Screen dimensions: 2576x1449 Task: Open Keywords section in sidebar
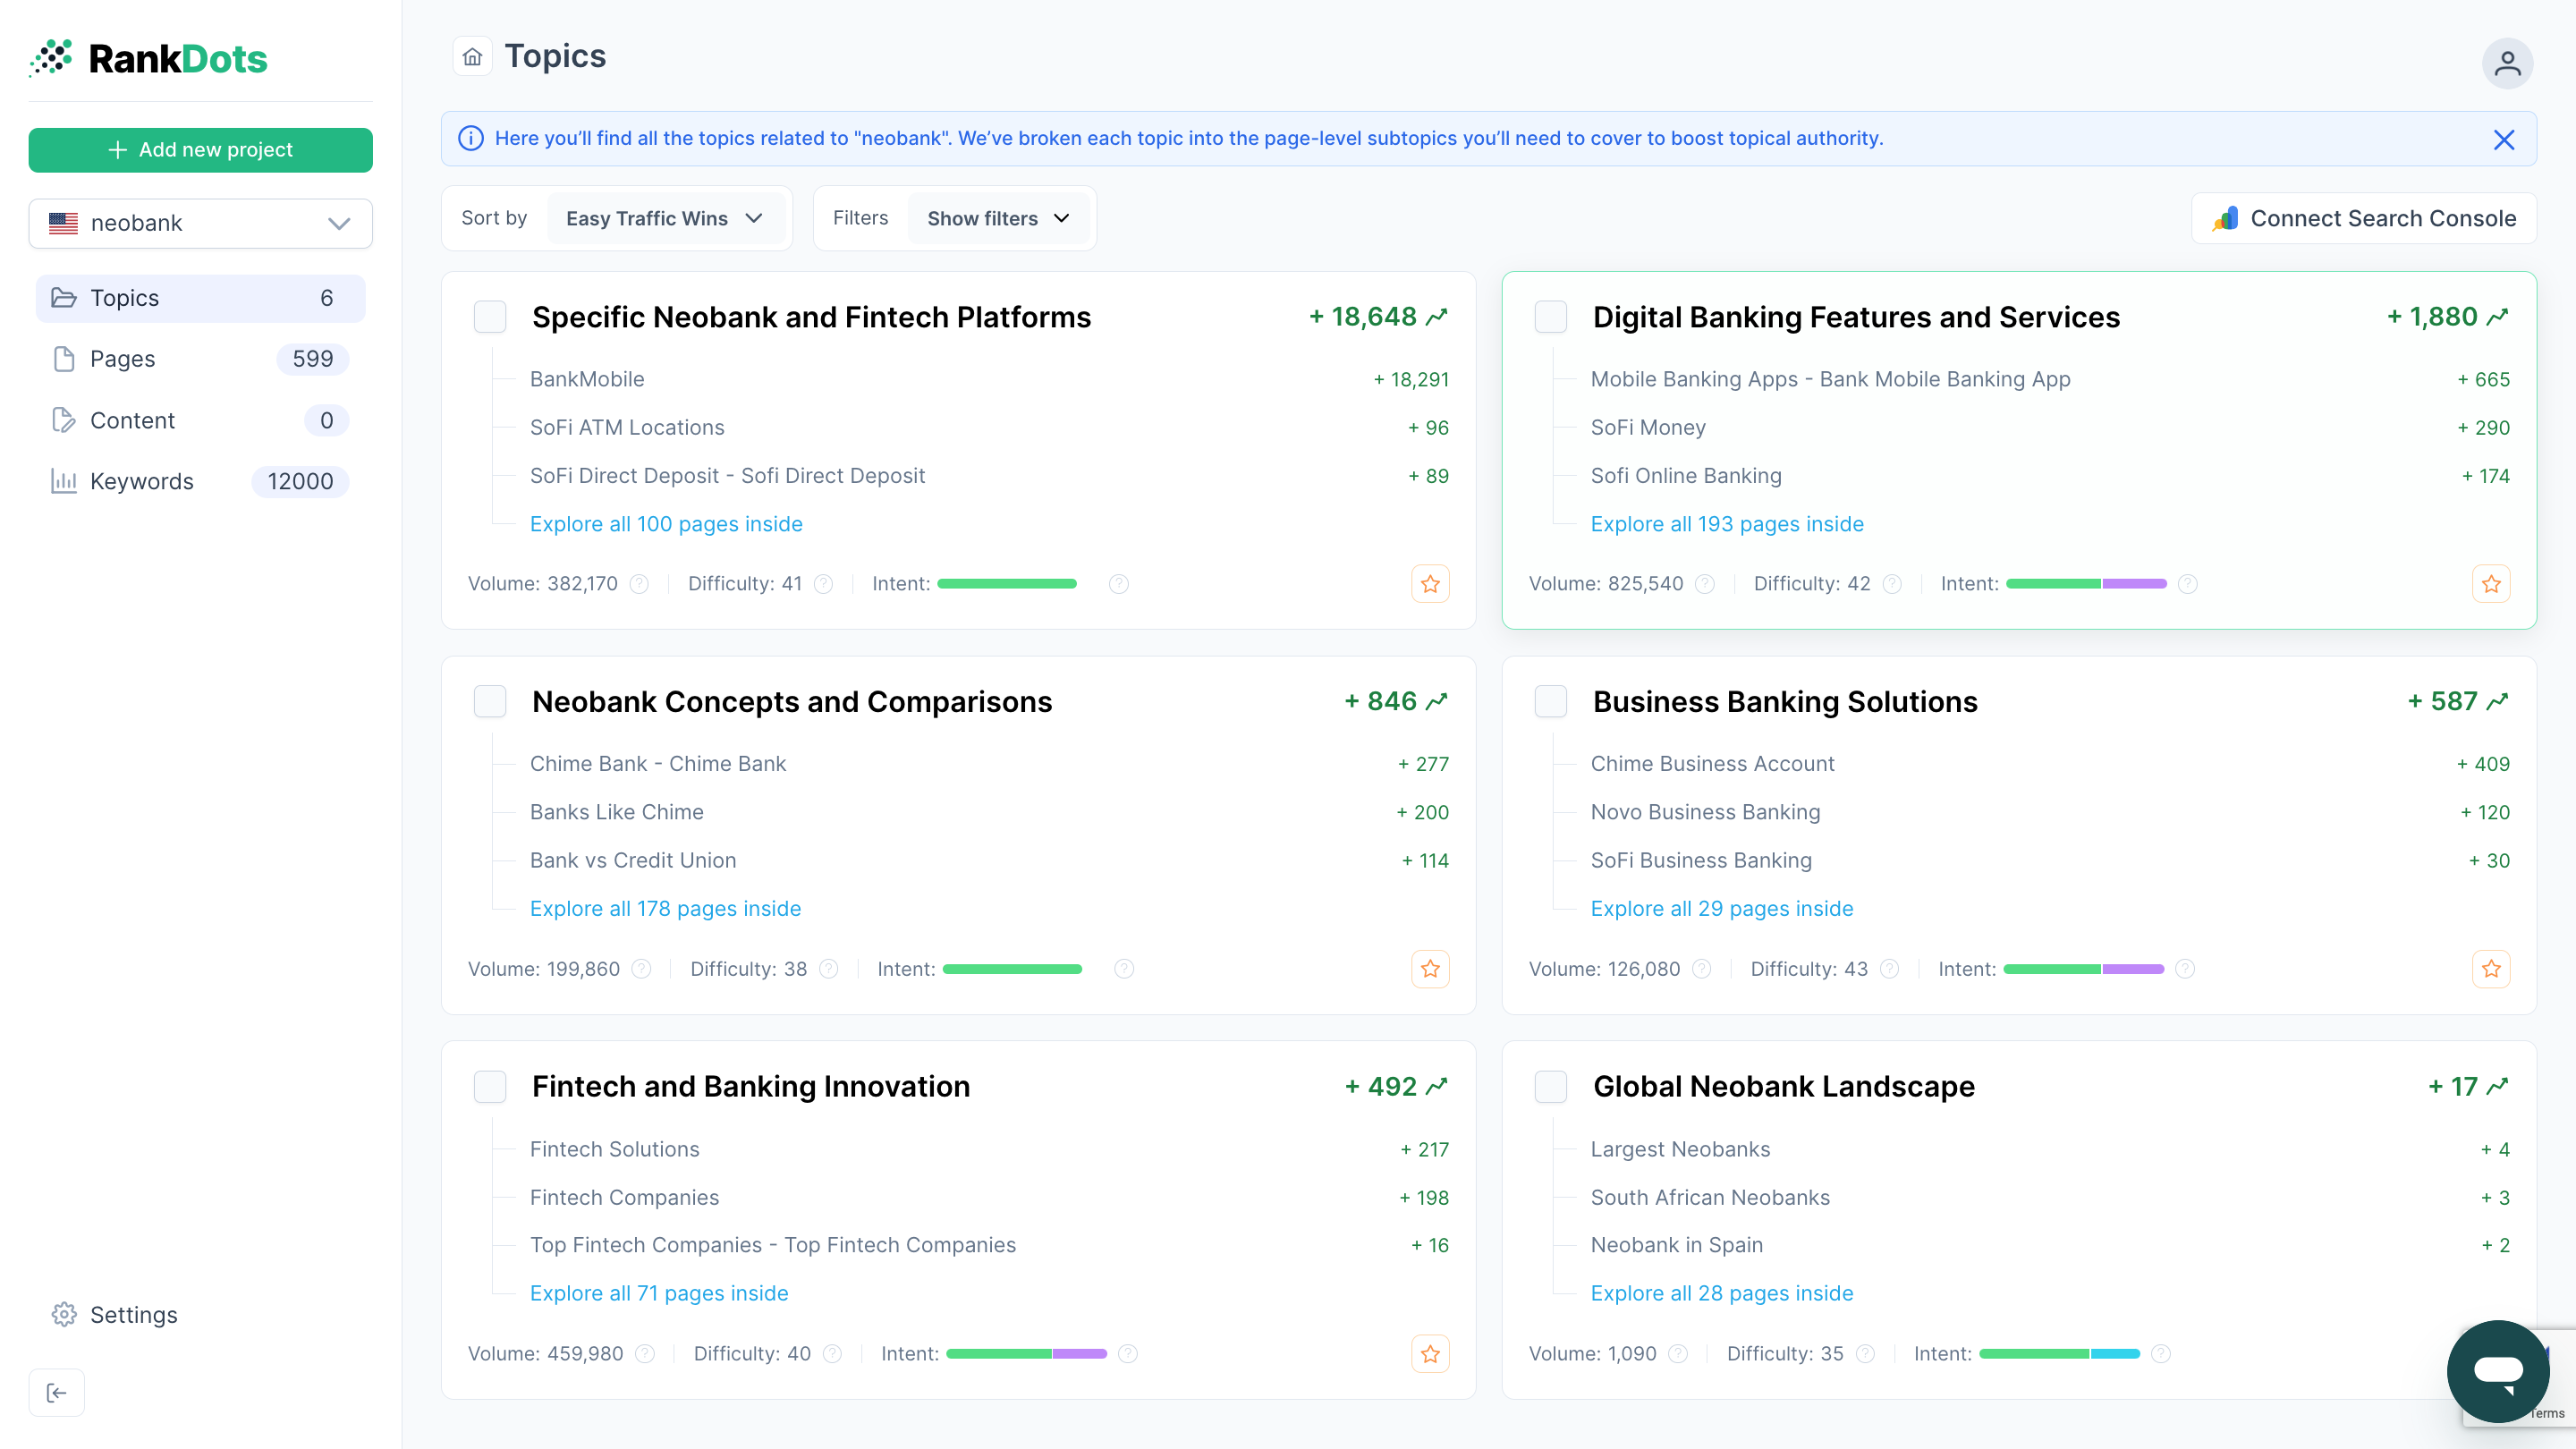tap(141, 482)
